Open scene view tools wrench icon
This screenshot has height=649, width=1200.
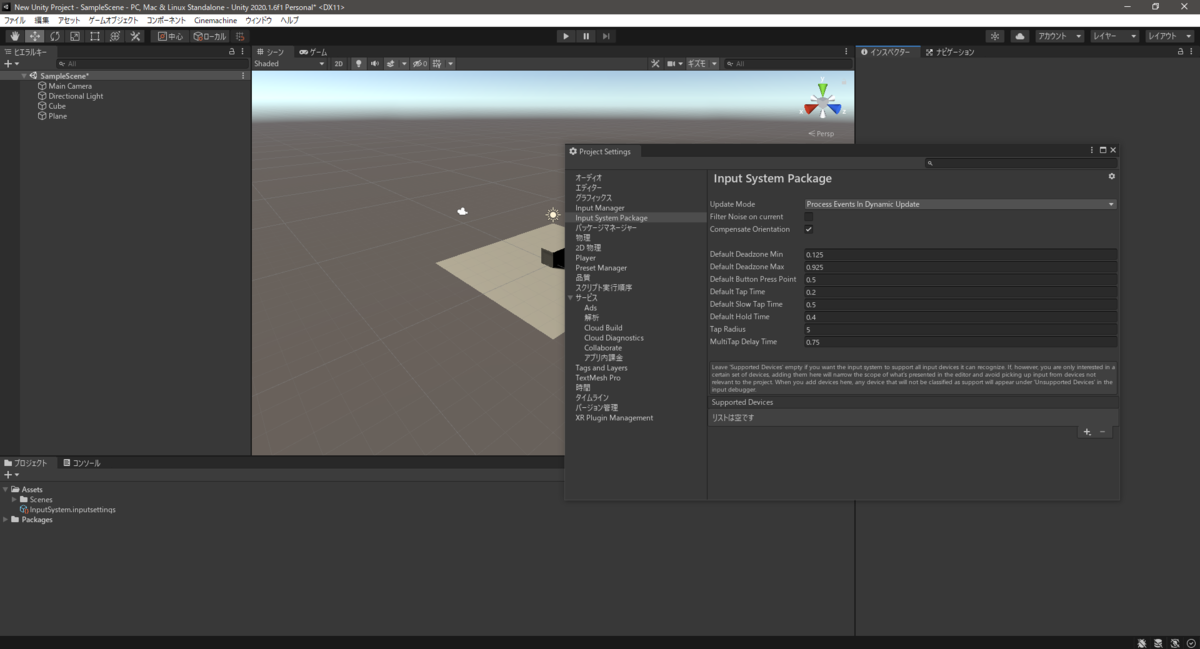click(655, 63)
